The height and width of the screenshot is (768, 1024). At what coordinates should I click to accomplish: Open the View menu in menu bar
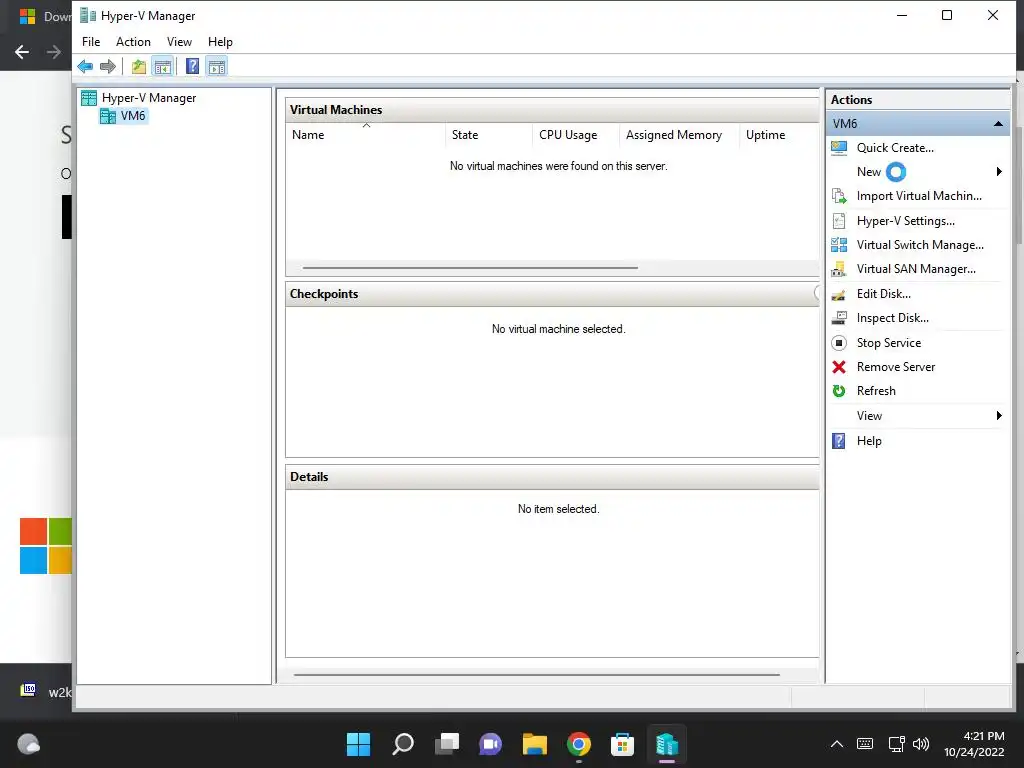(179, 42)
